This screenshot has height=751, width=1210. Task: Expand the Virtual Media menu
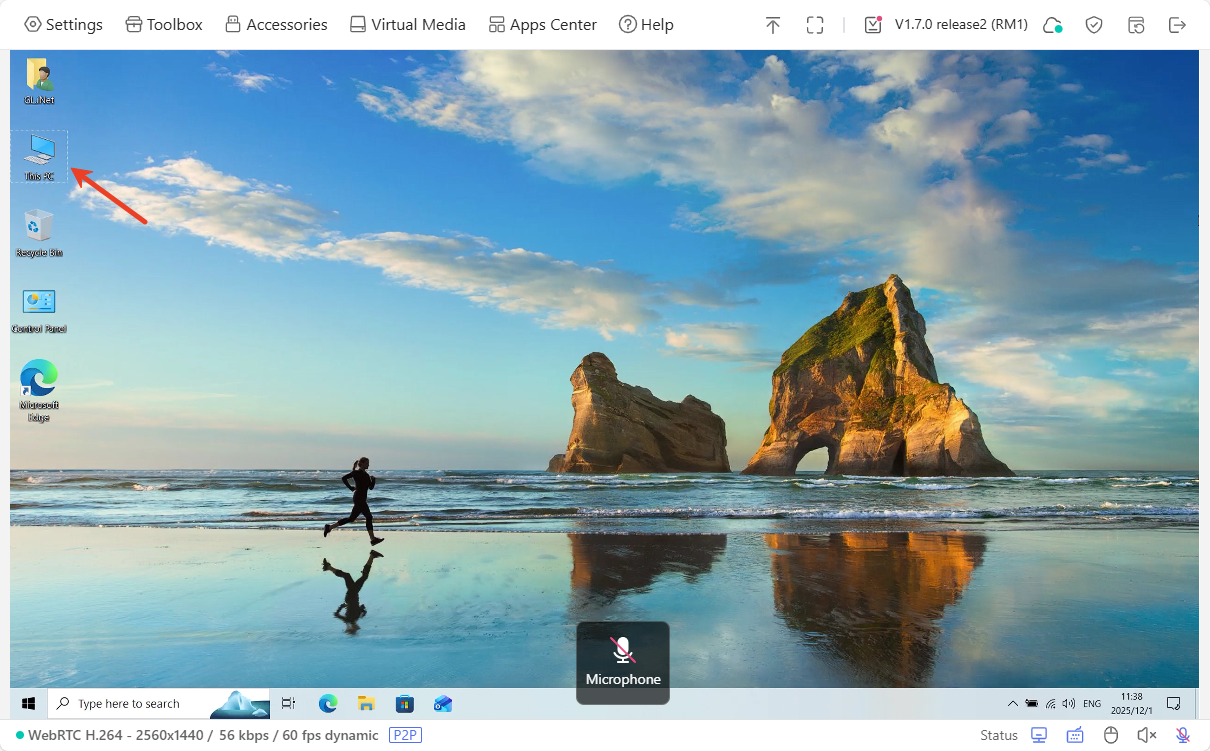coord(407,25)
